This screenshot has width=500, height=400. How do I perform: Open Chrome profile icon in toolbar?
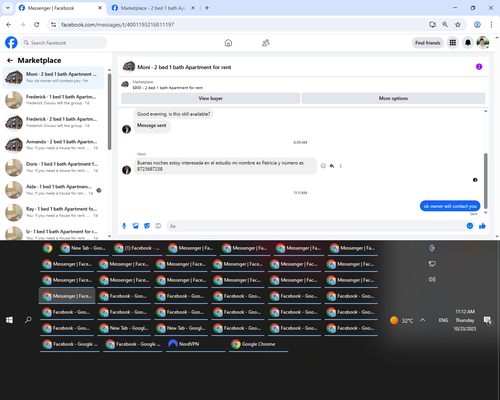[x=477, y=24]
